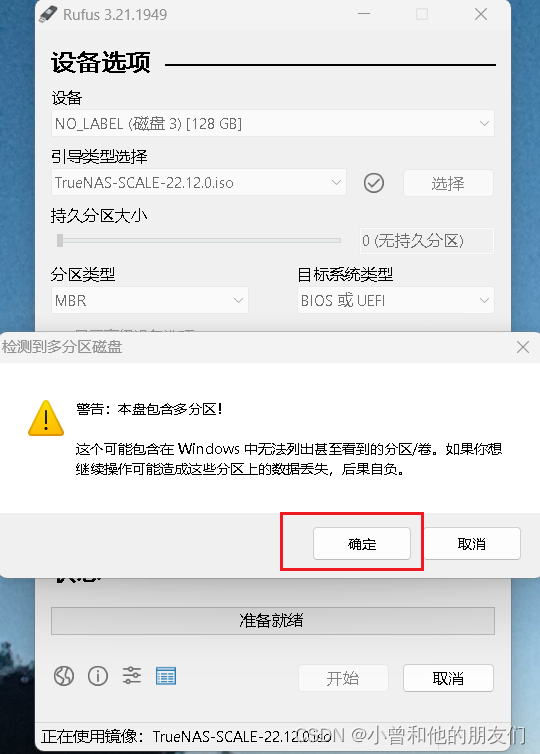This screenshot has height=754, width=540.
Task: Click the yellow warning triangle icon
Action: (x=46, y=419)
